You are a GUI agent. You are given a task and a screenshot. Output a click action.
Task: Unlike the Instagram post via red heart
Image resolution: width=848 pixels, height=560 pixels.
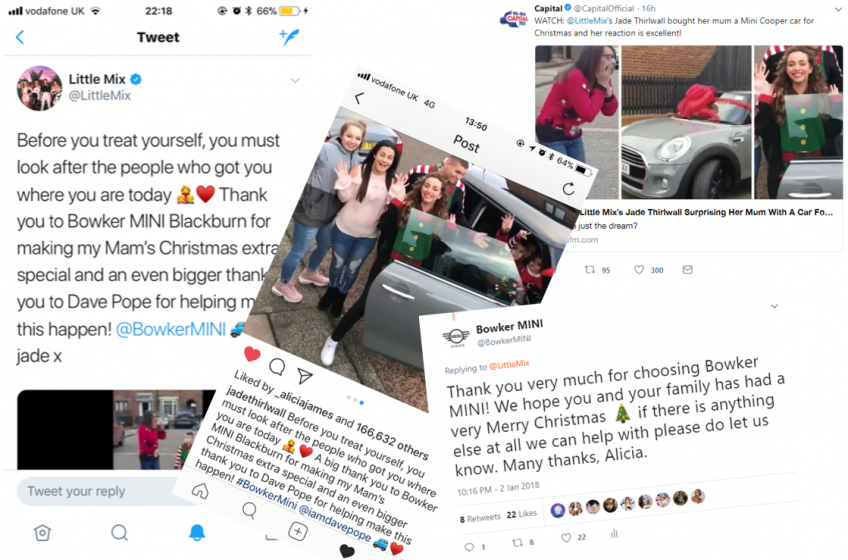(252, 354)
